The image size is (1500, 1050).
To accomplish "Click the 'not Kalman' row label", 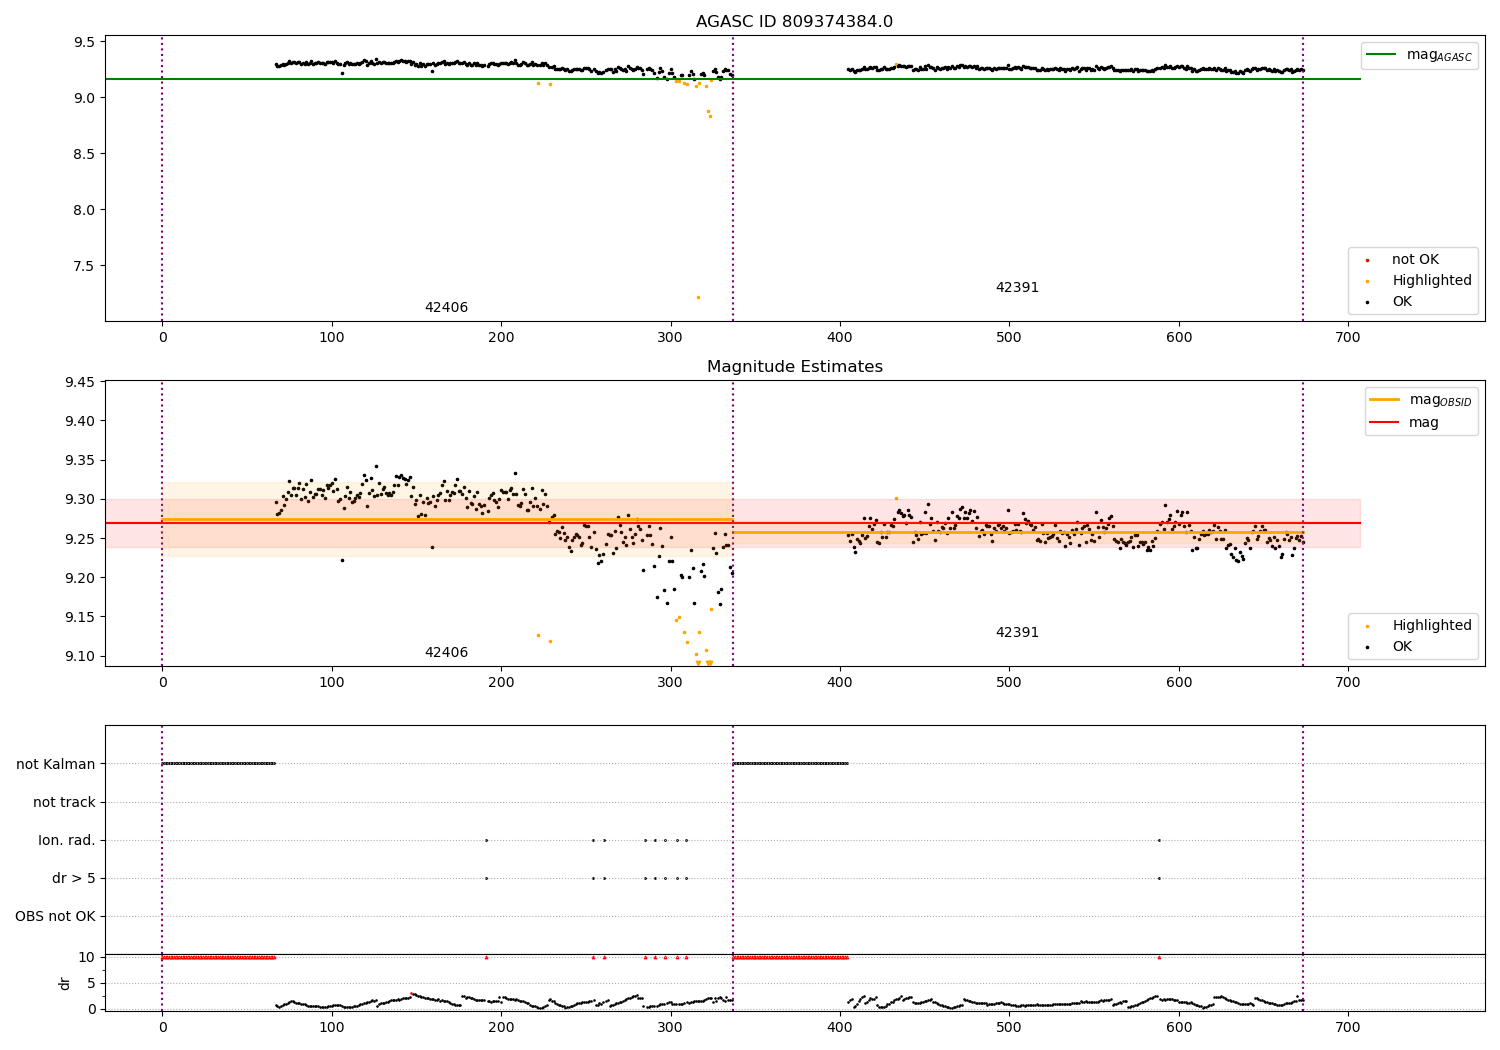I will pos(56,765).
